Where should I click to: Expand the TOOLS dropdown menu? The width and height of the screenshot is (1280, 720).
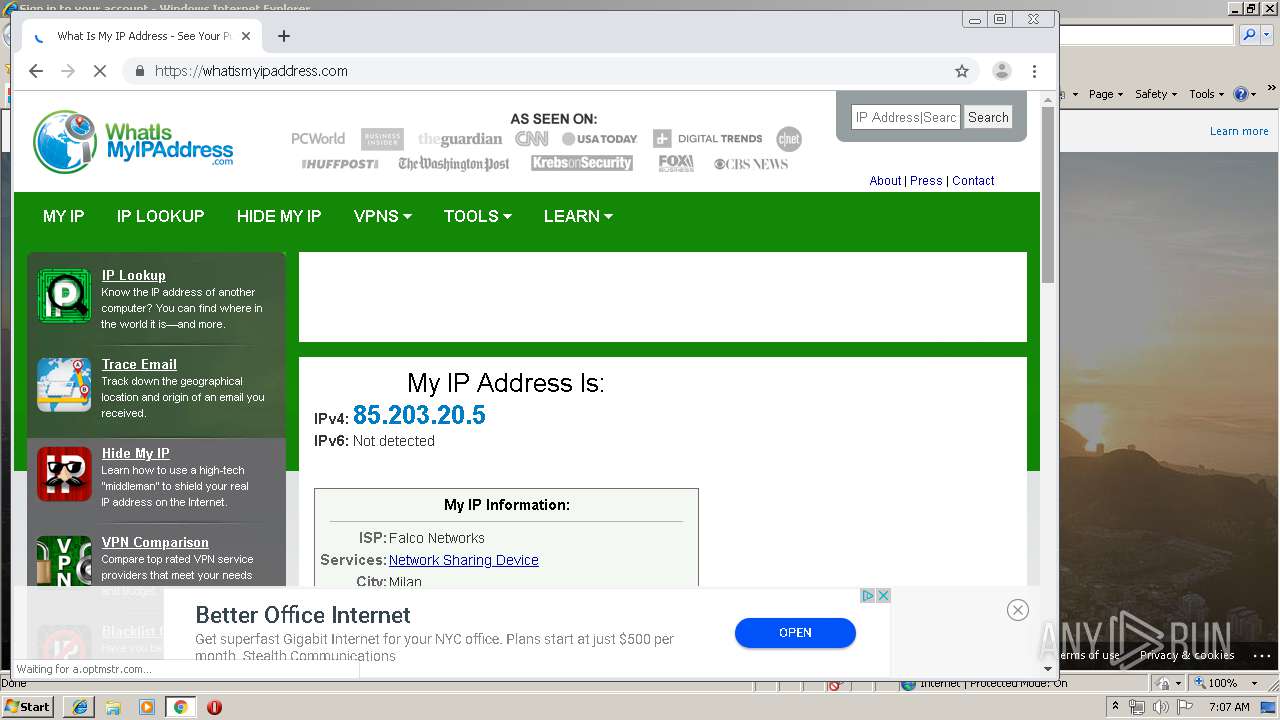point(478,216)
